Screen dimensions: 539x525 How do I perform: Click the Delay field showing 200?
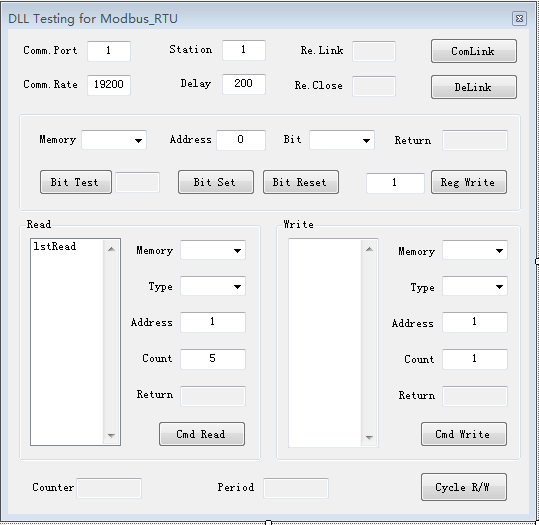coord(244,84)
